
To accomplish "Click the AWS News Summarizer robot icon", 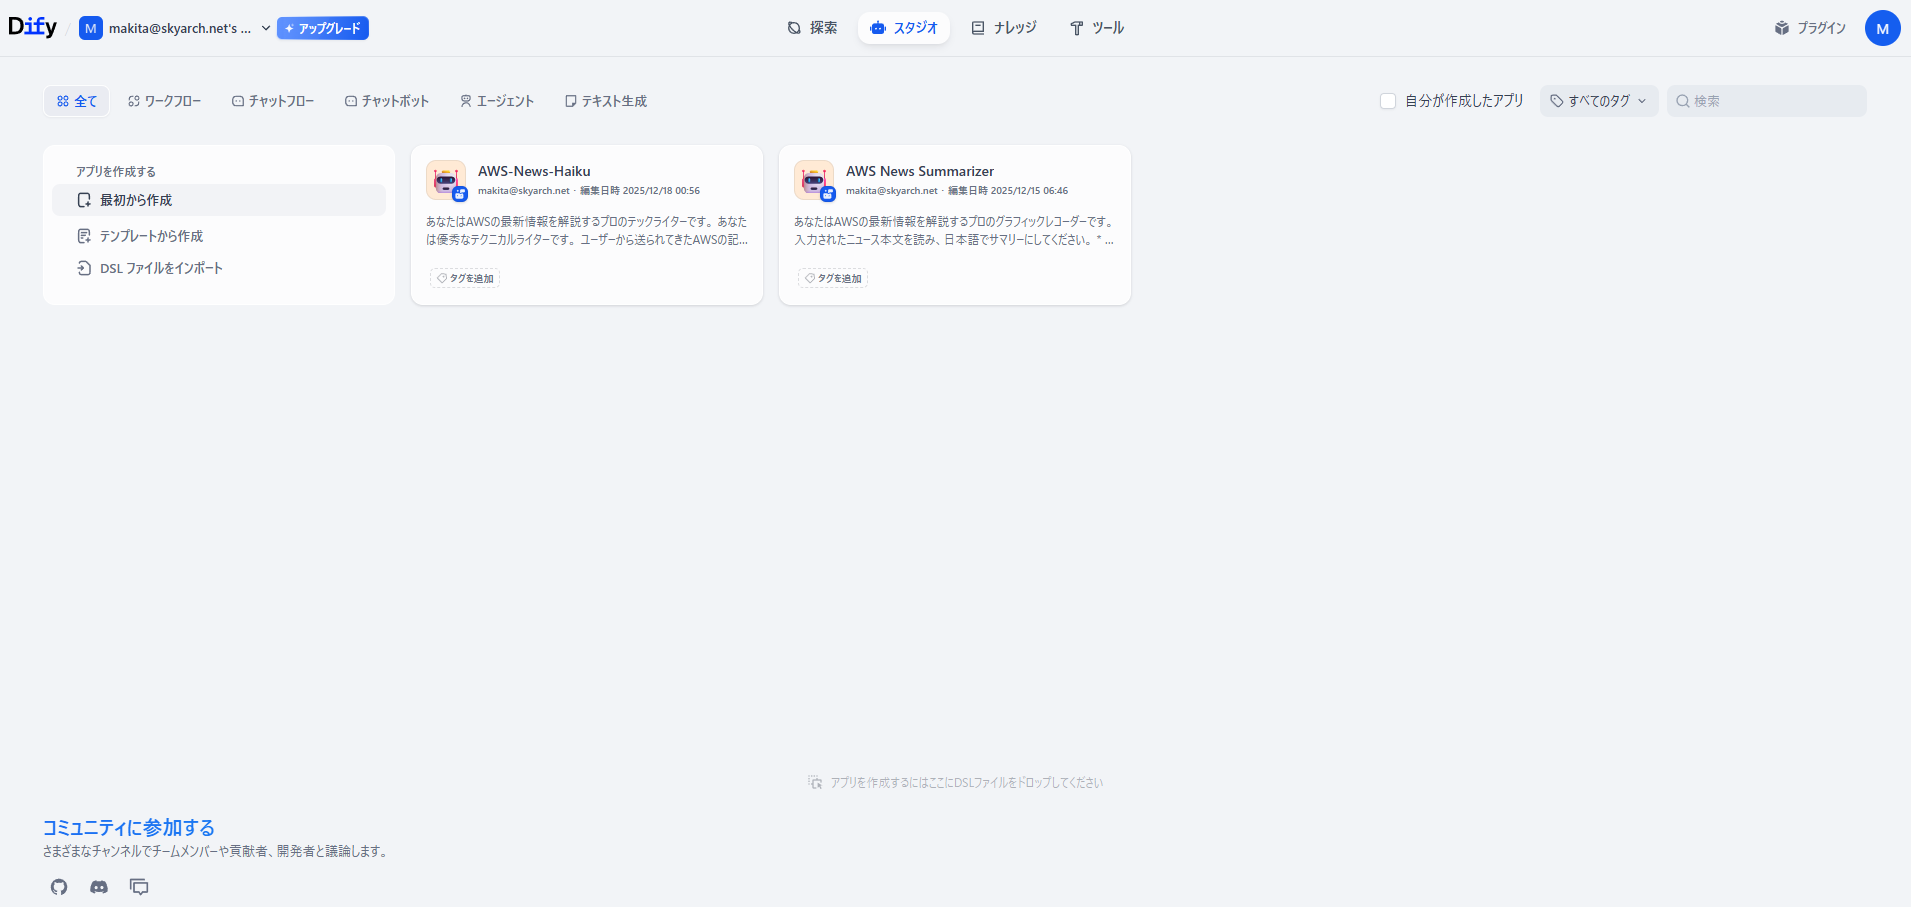I will [x=814, y=181].
